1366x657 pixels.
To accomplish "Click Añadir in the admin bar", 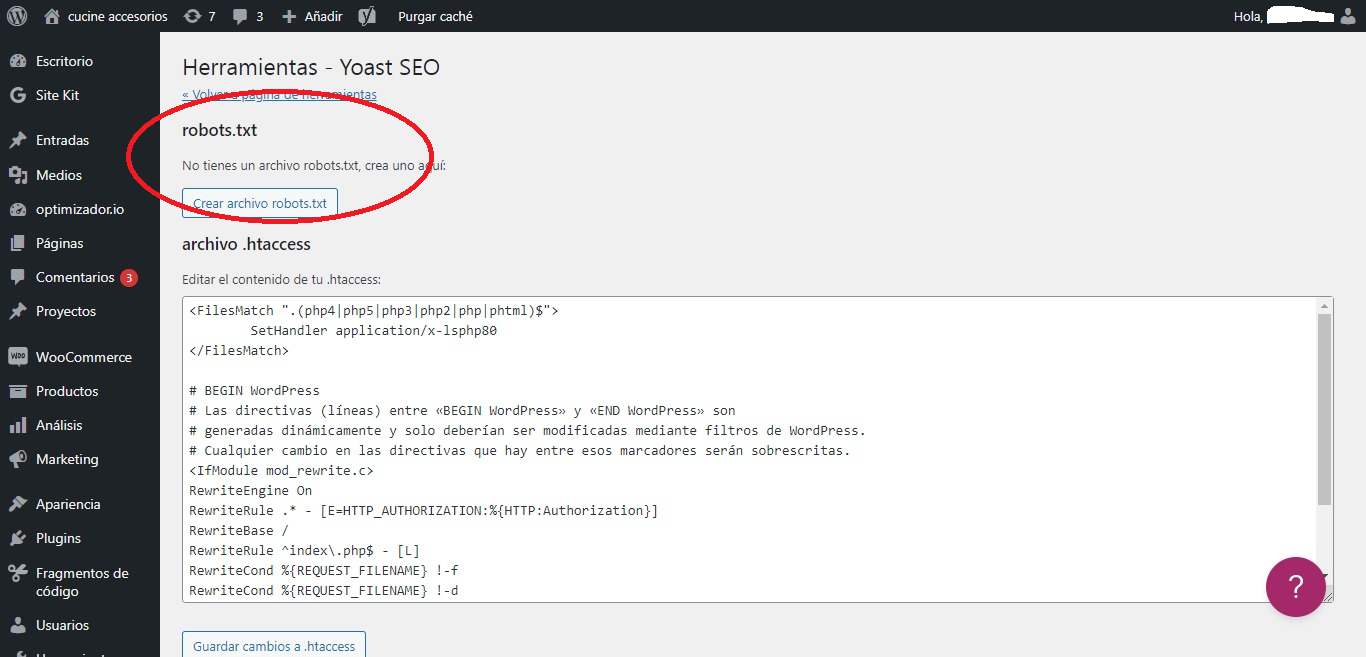I will (x=323, y=17).
